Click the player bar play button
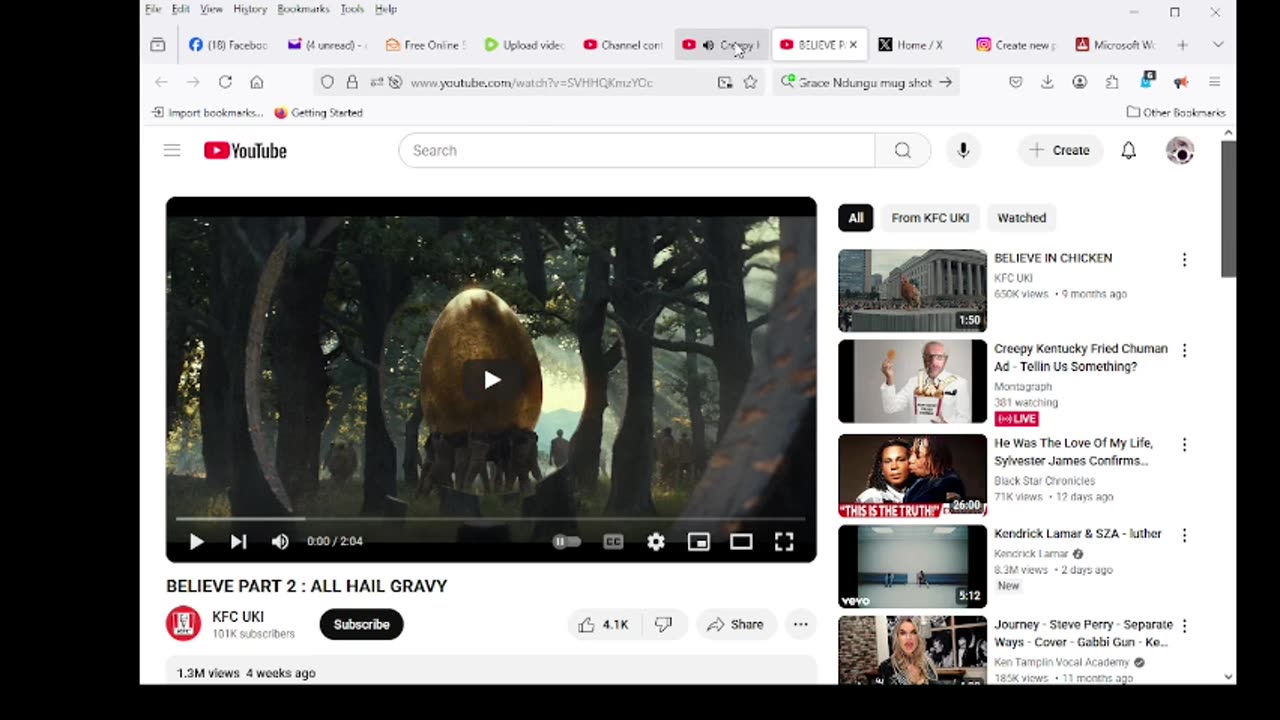 pos(196,541)
